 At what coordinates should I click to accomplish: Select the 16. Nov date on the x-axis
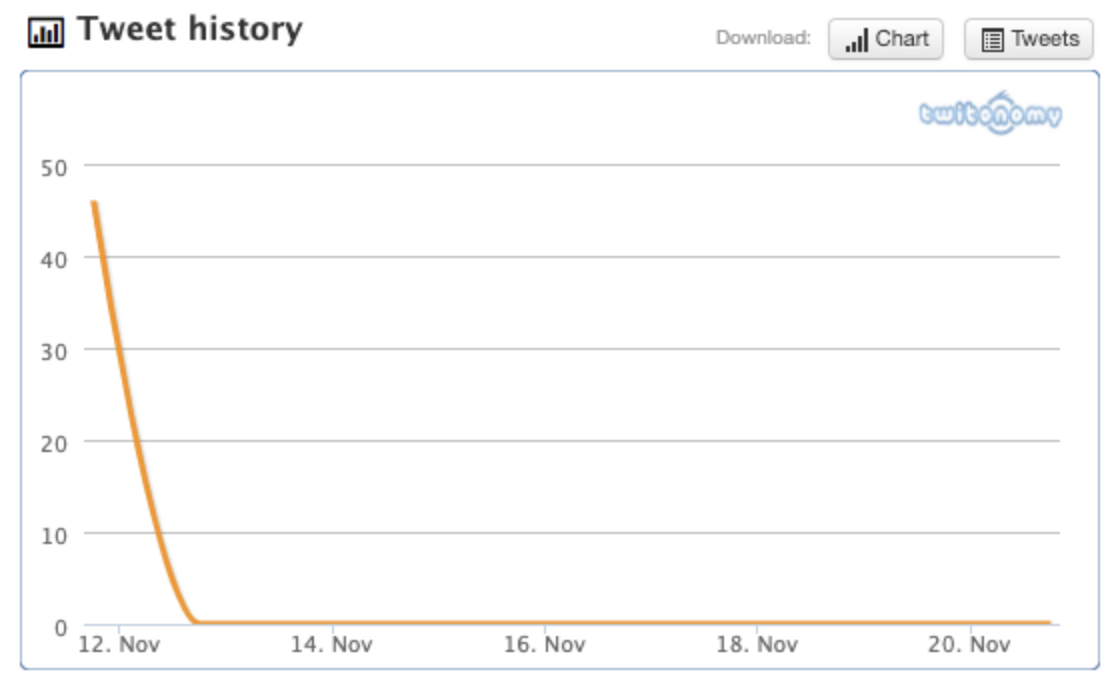545,645
